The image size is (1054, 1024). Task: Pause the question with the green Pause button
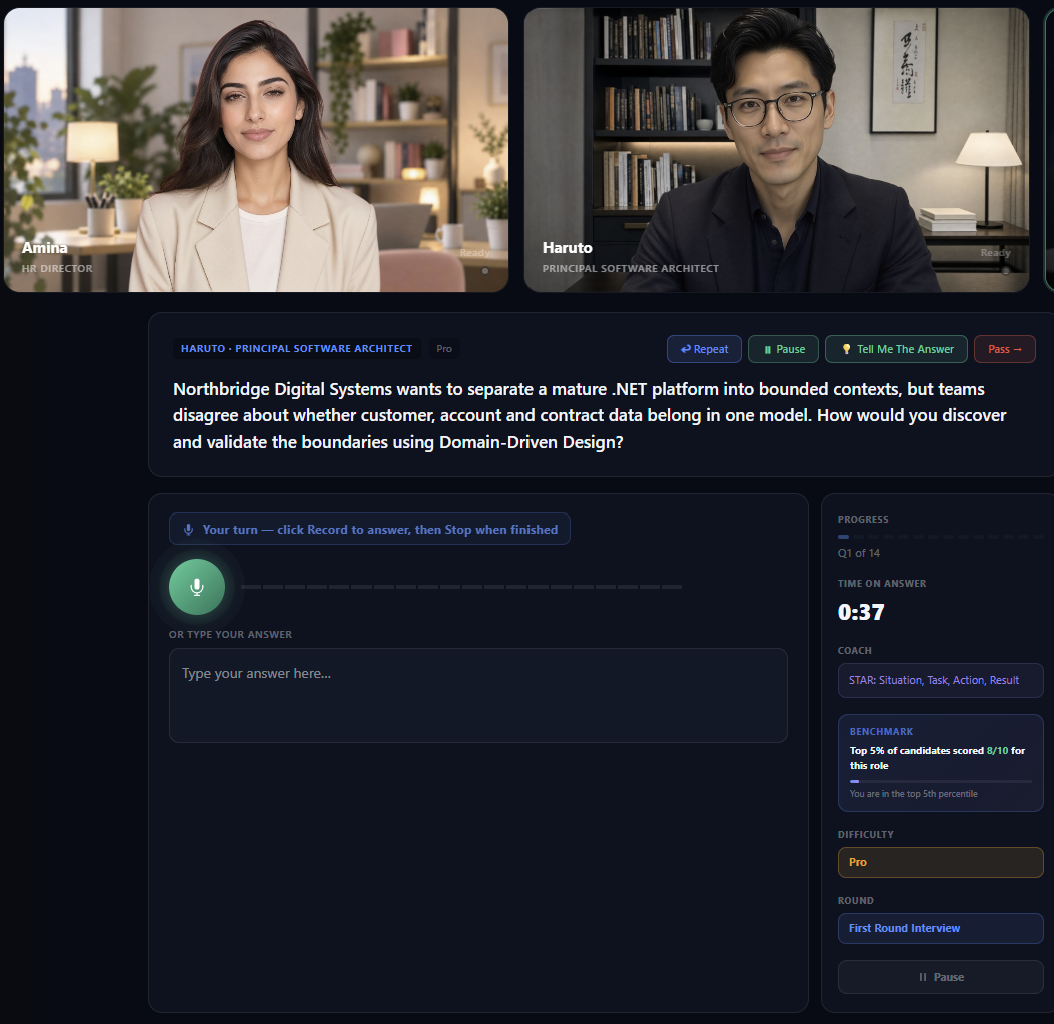[x=783, y=349]
